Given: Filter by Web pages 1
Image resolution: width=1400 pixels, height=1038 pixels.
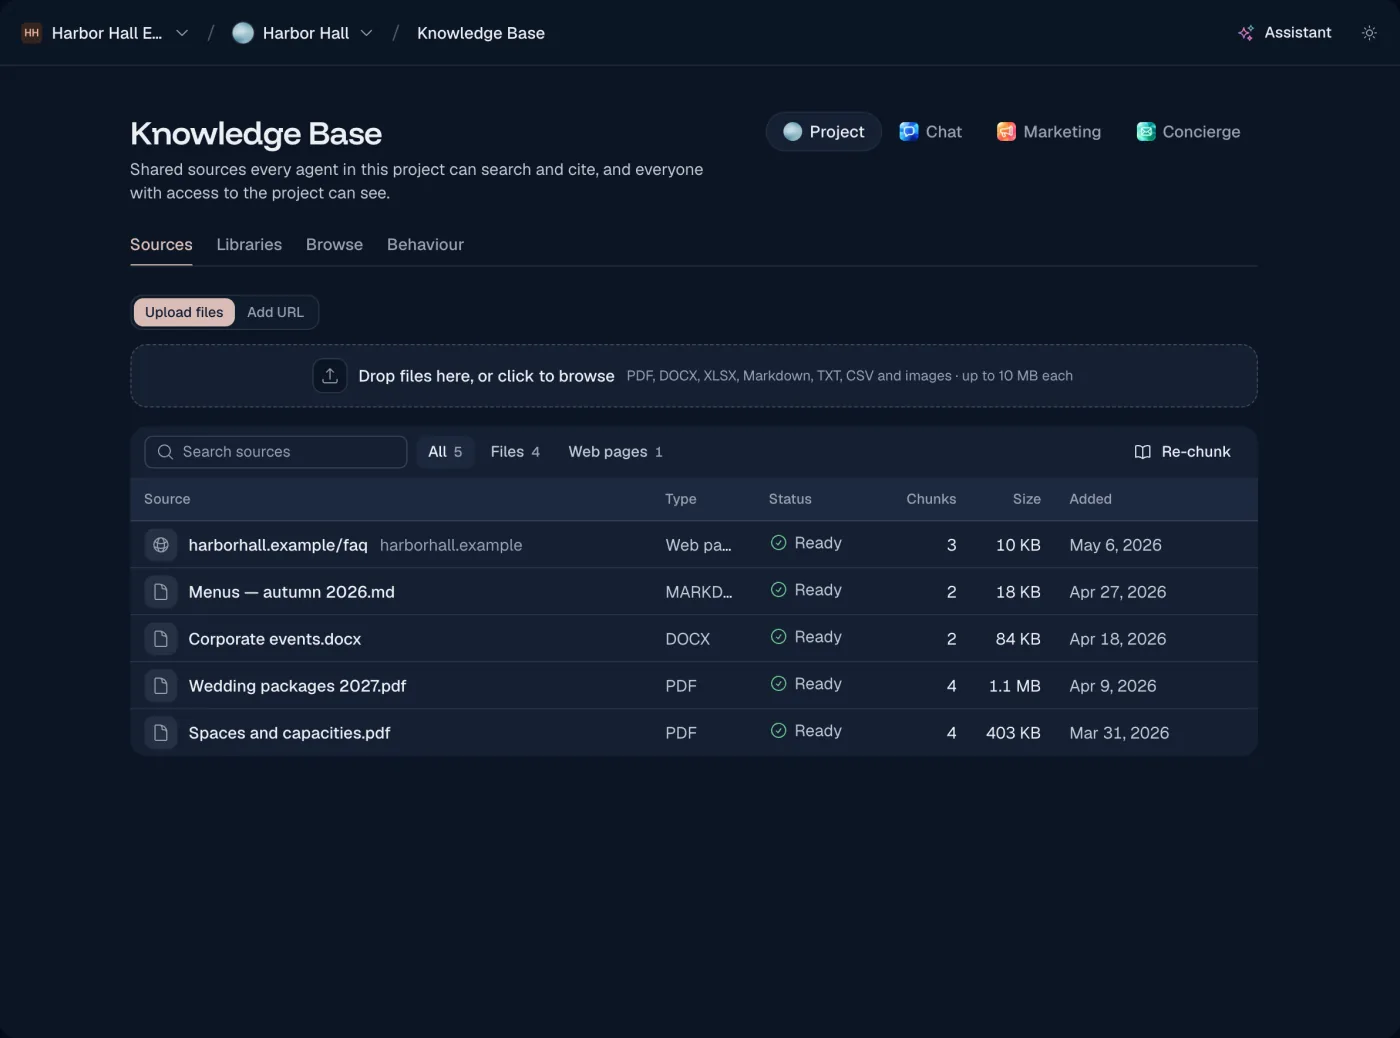Looking at the screenshot, I should coord(615,452).
